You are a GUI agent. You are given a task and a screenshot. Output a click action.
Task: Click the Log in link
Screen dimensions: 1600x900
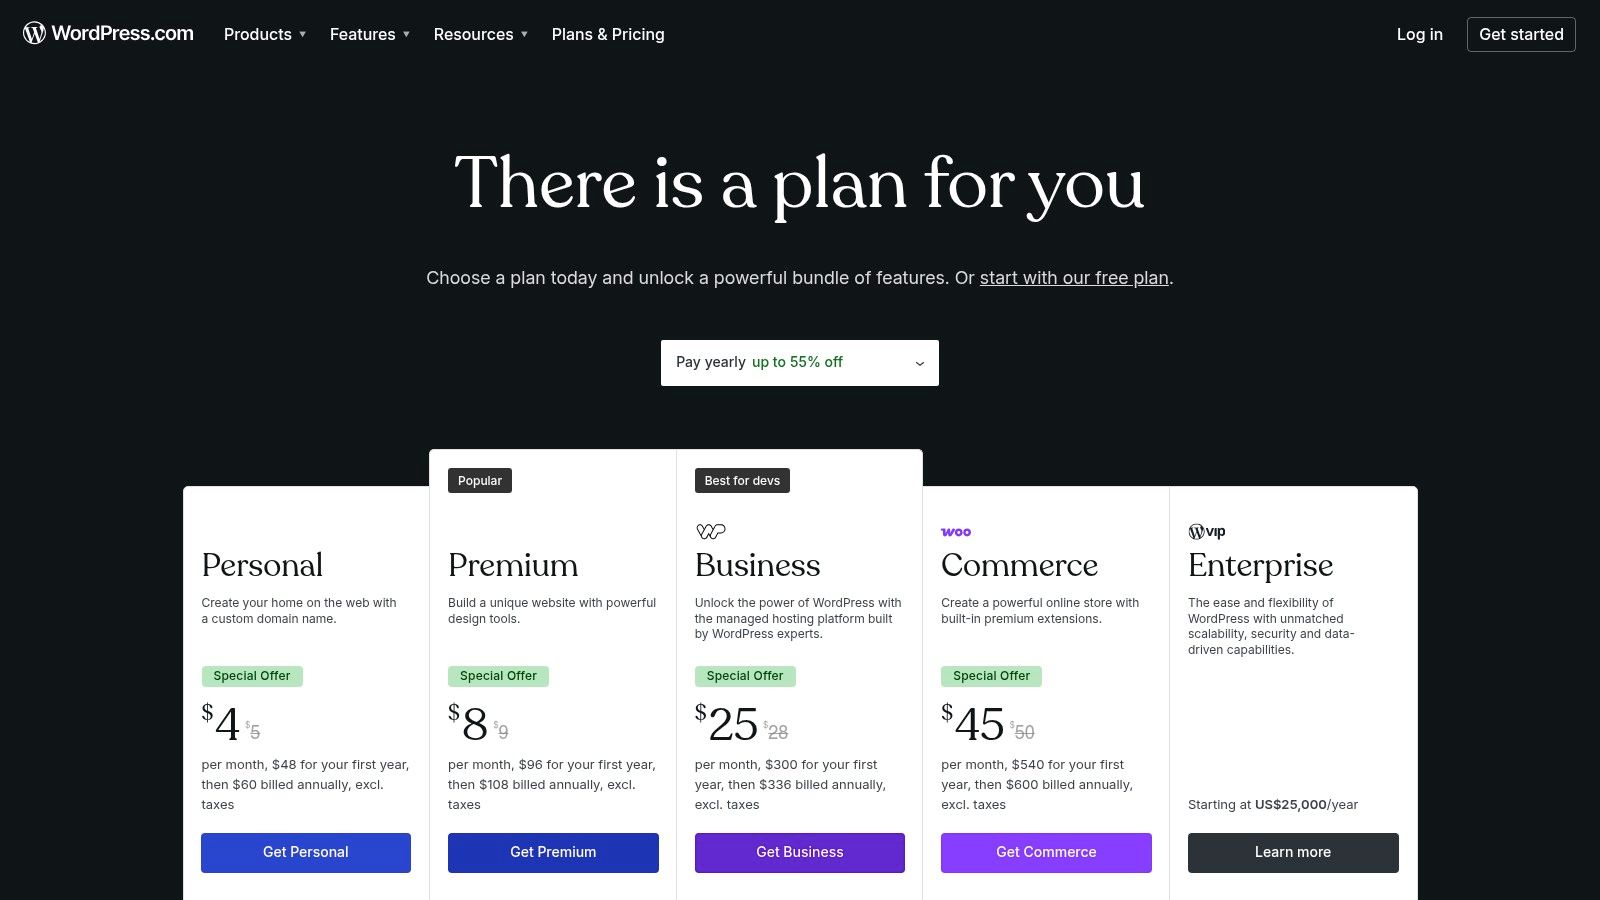[x=1418, y=34]
